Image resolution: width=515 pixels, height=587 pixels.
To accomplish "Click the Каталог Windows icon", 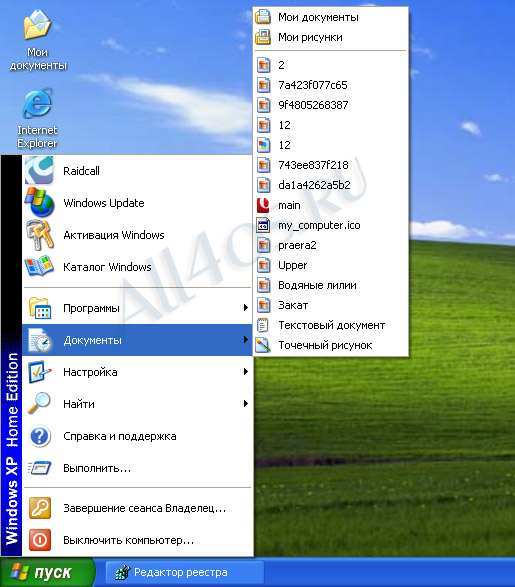I will click(39, 267).
